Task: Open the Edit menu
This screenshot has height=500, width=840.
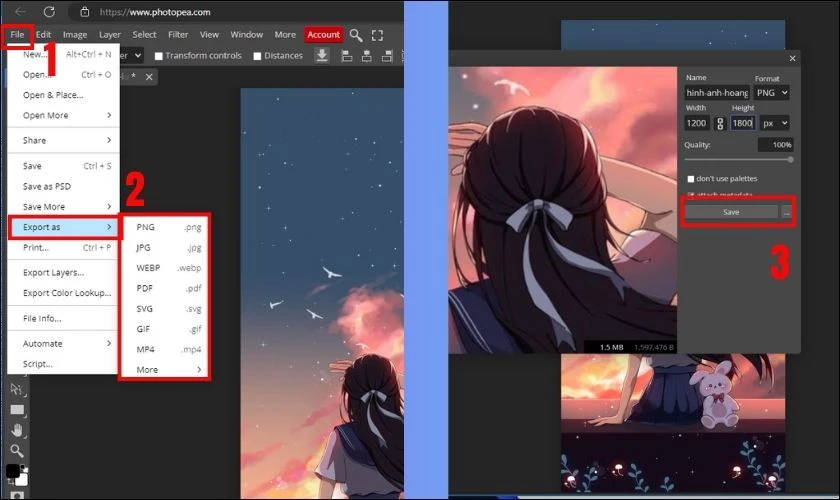Action: (43, 34)
